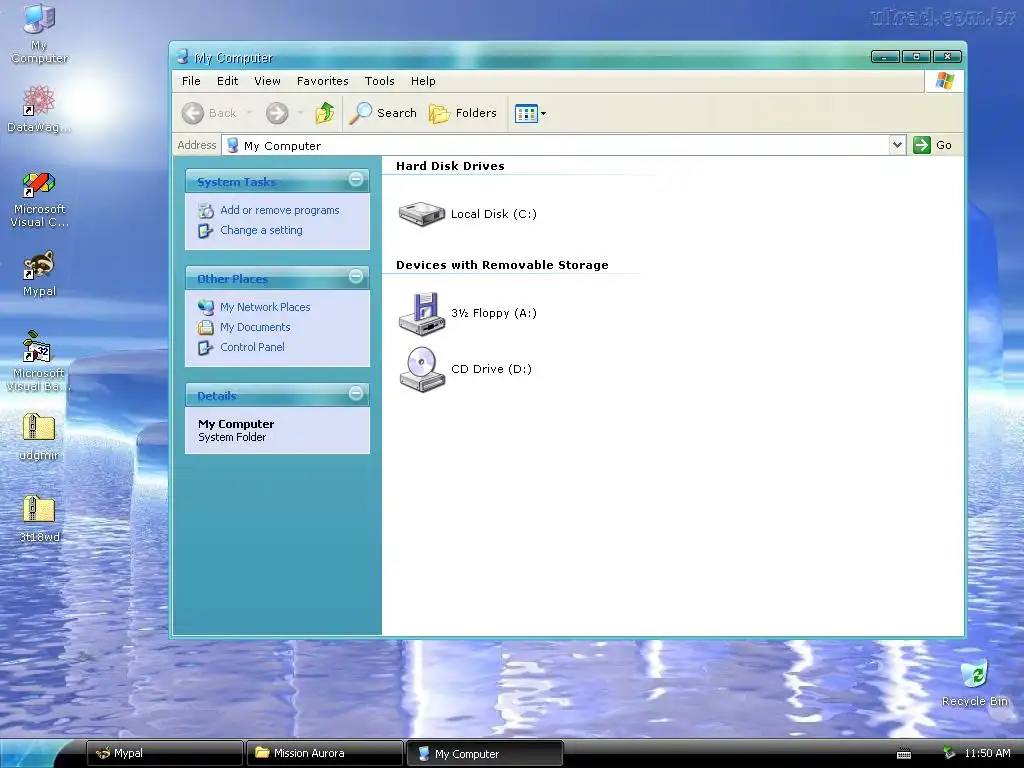Select the 3½ Floppy (A:) drive icon
Viewport: 1024px width, 768px height.
coord(421,313)
